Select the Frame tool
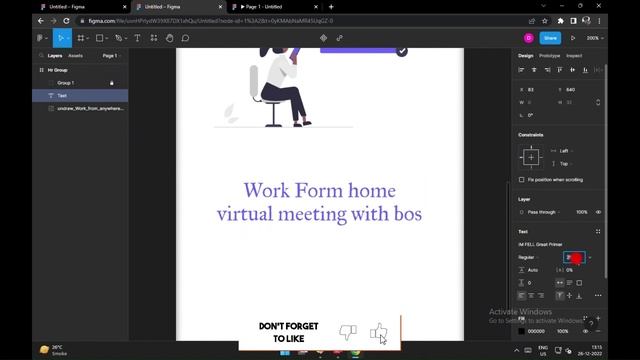 click(81, 38)
